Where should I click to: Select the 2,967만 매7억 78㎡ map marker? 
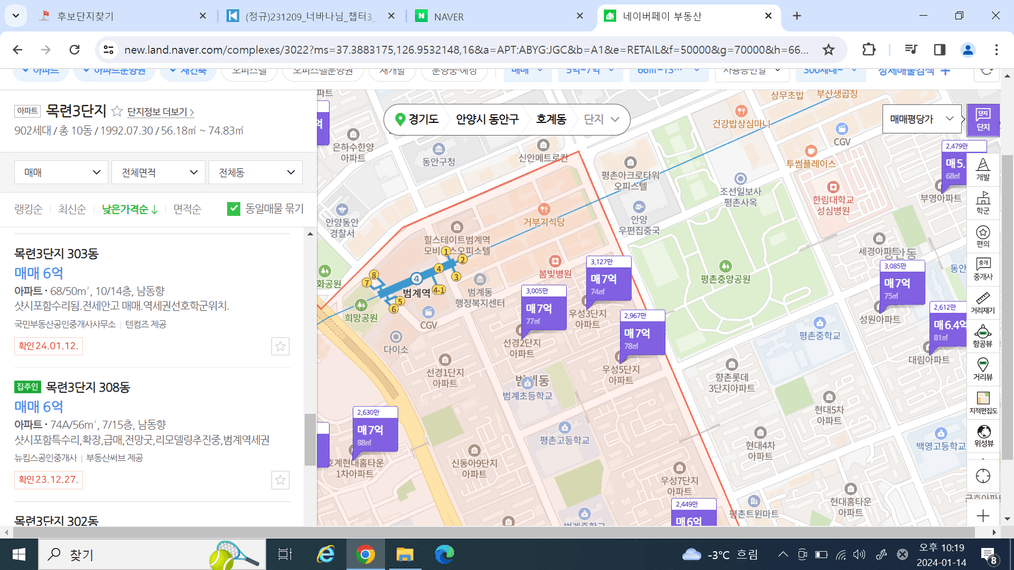pos(642,333)
